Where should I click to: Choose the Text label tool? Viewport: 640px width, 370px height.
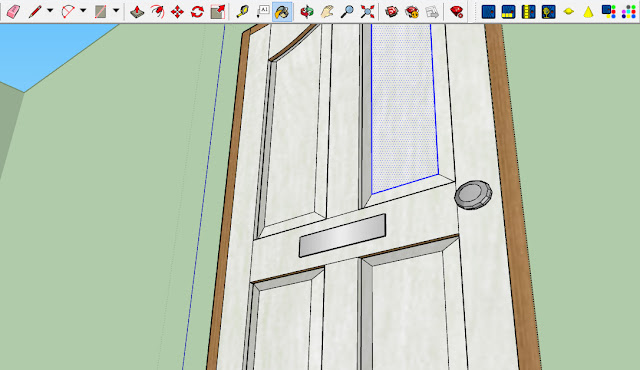point(263,11)
